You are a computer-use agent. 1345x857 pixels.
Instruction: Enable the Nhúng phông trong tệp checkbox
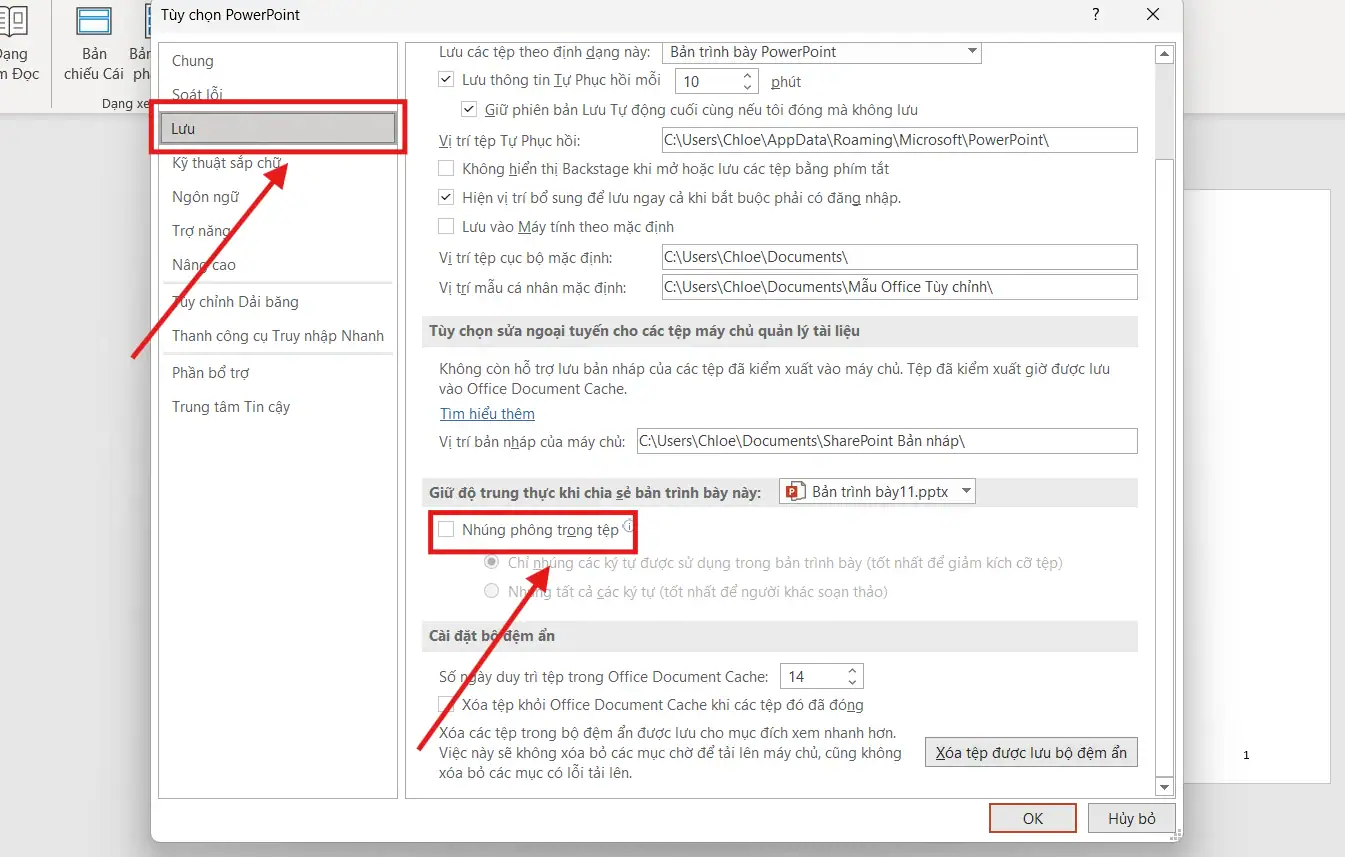(446, 530)
